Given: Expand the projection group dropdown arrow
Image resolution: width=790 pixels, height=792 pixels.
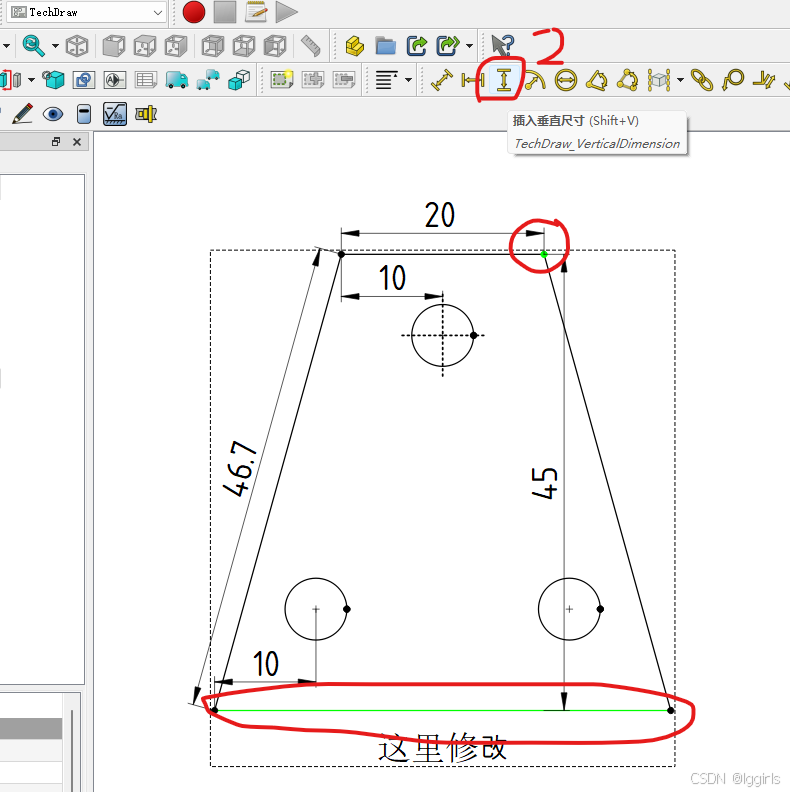Looking at the screenshot, I should click(x=31, y=80).
